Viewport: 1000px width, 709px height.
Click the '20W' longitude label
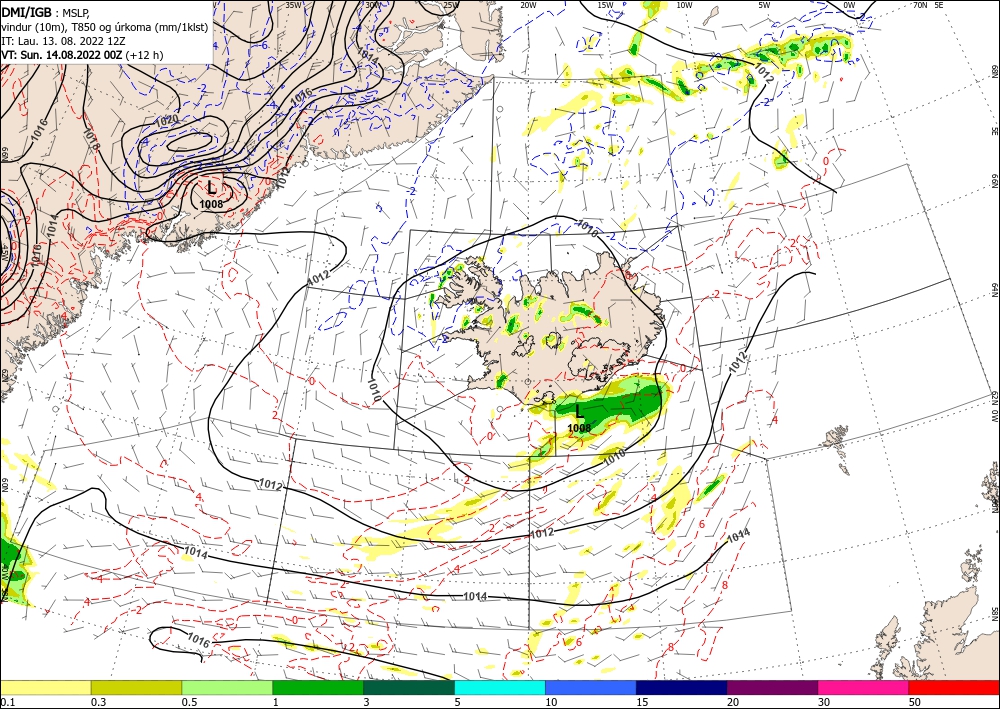pos(527,5)
